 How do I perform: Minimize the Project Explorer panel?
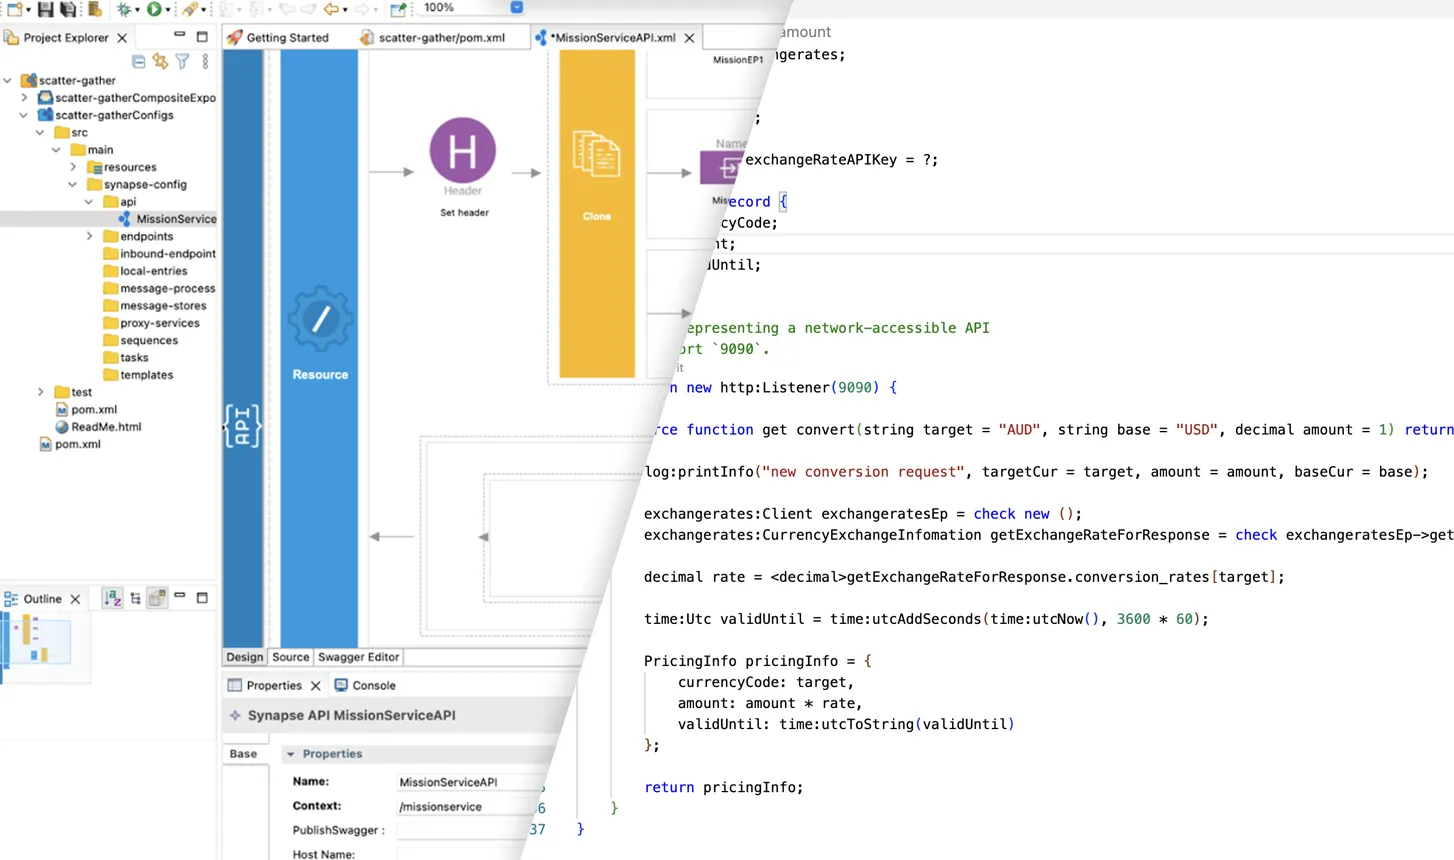point(179,36)
